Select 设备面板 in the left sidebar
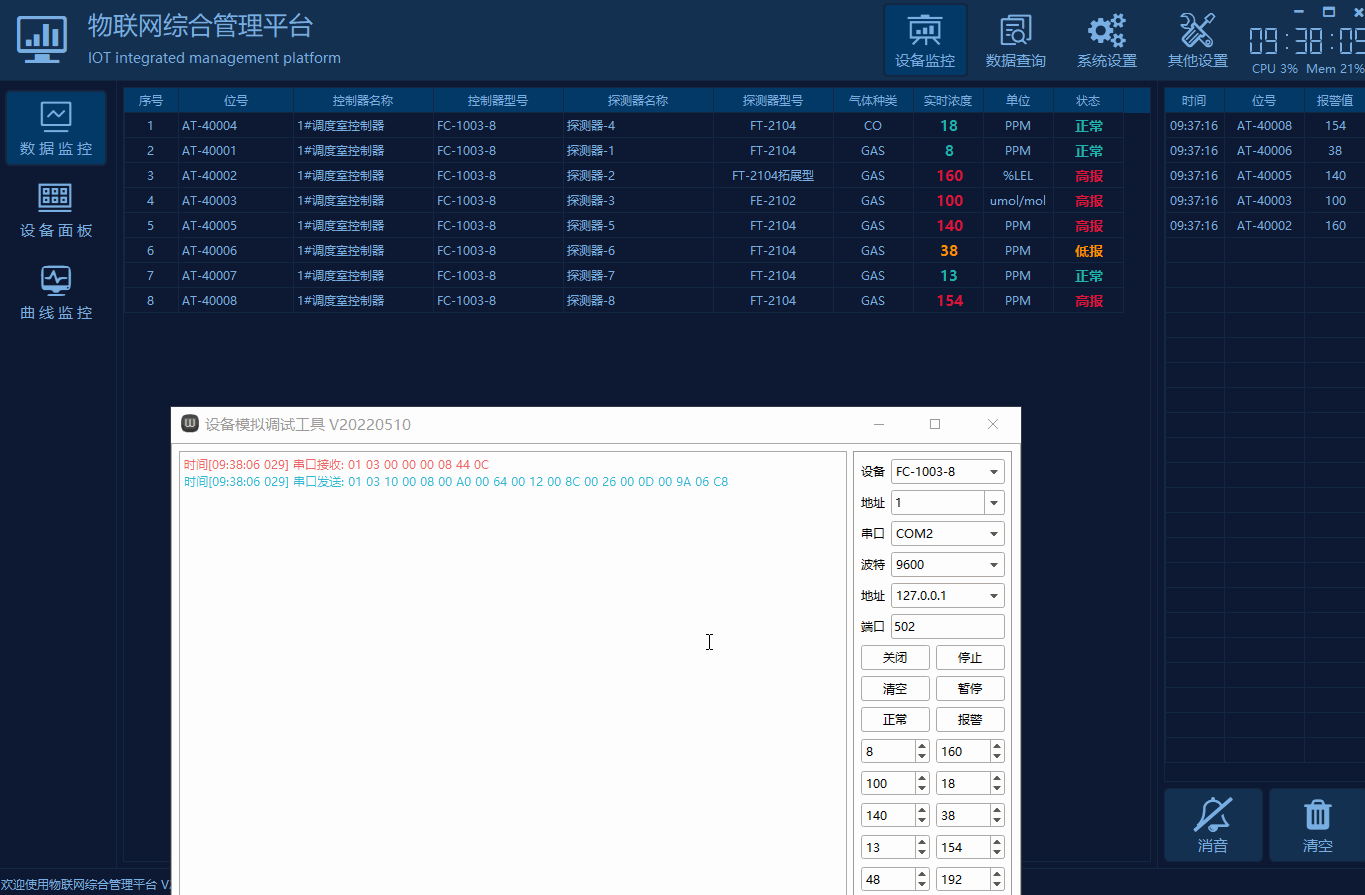This screenshot has height=895, width=1365. coord(56,210)
